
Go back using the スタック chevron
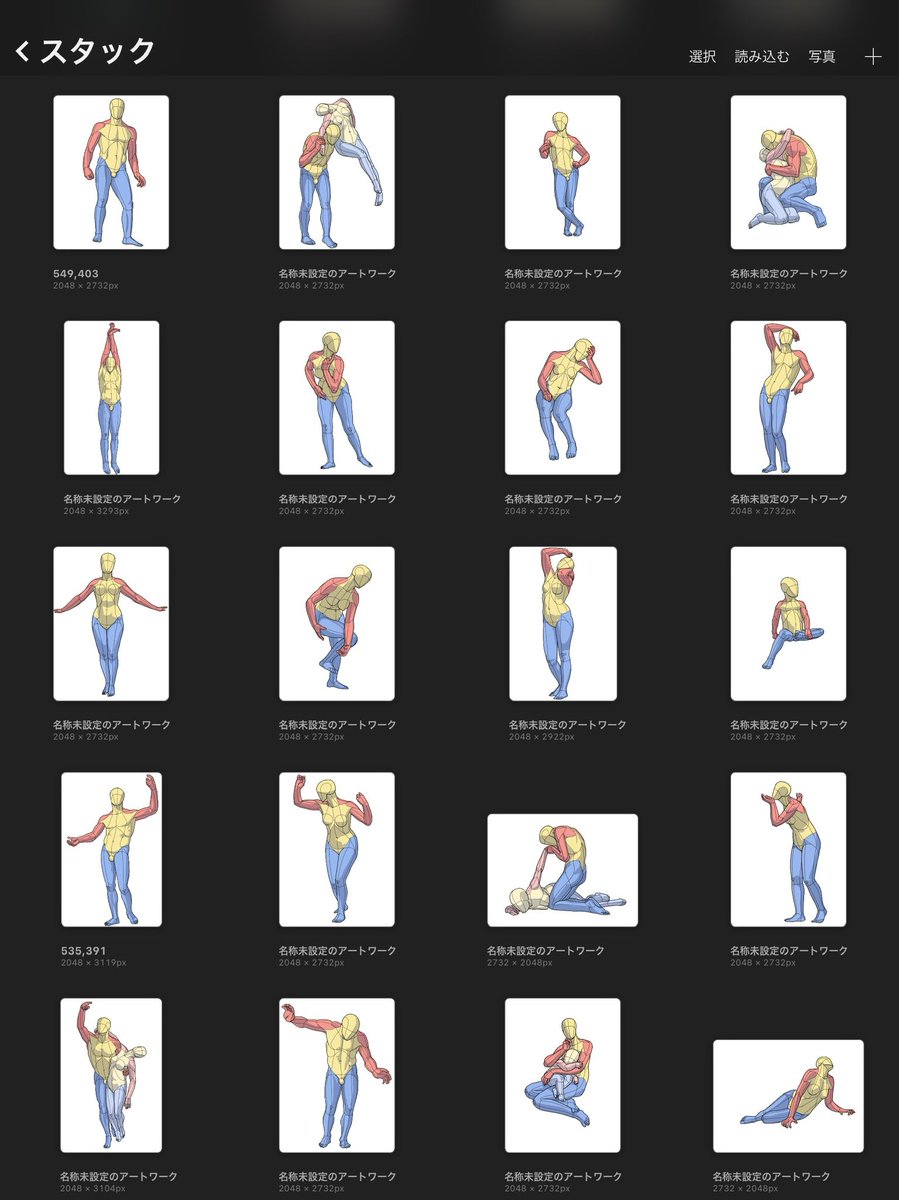tap(22, 51)
